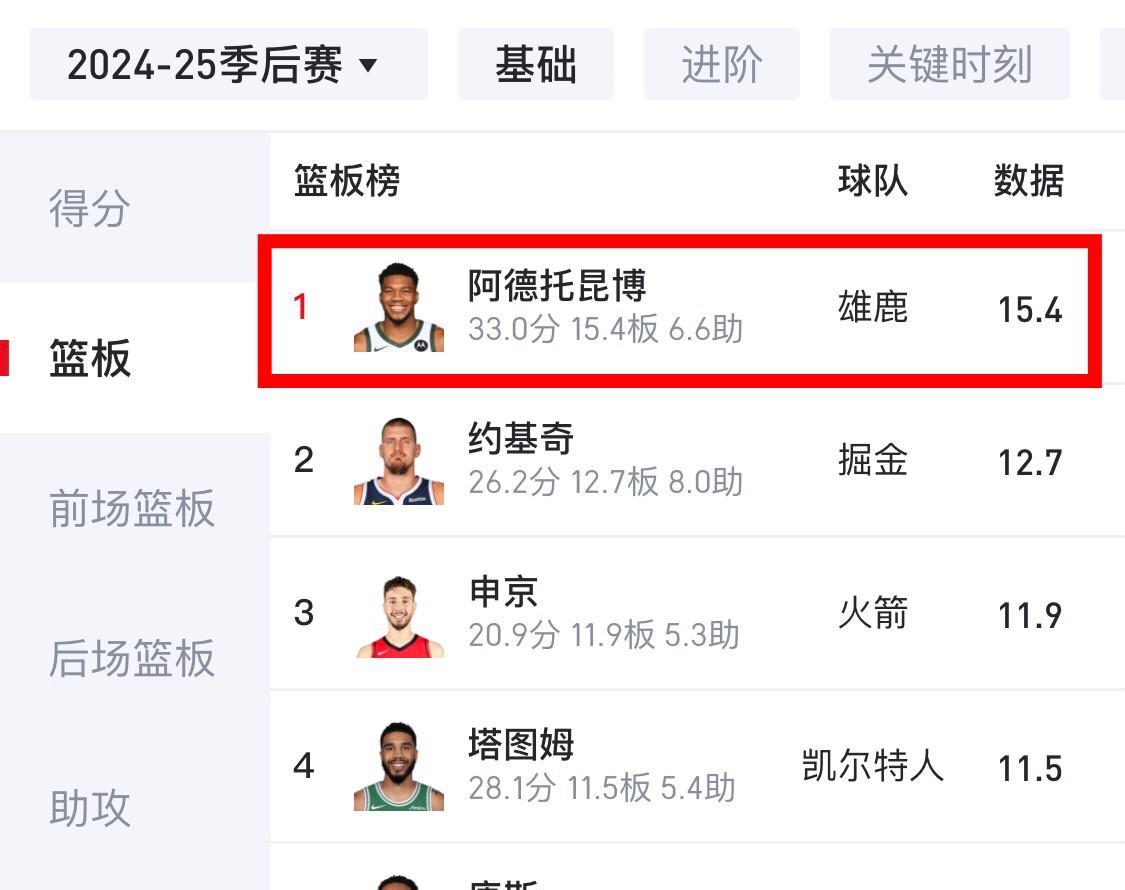Screen dimensions: 1125x890
Task: Click the 凯尔特人 team name
Action: tap(872, 766)
